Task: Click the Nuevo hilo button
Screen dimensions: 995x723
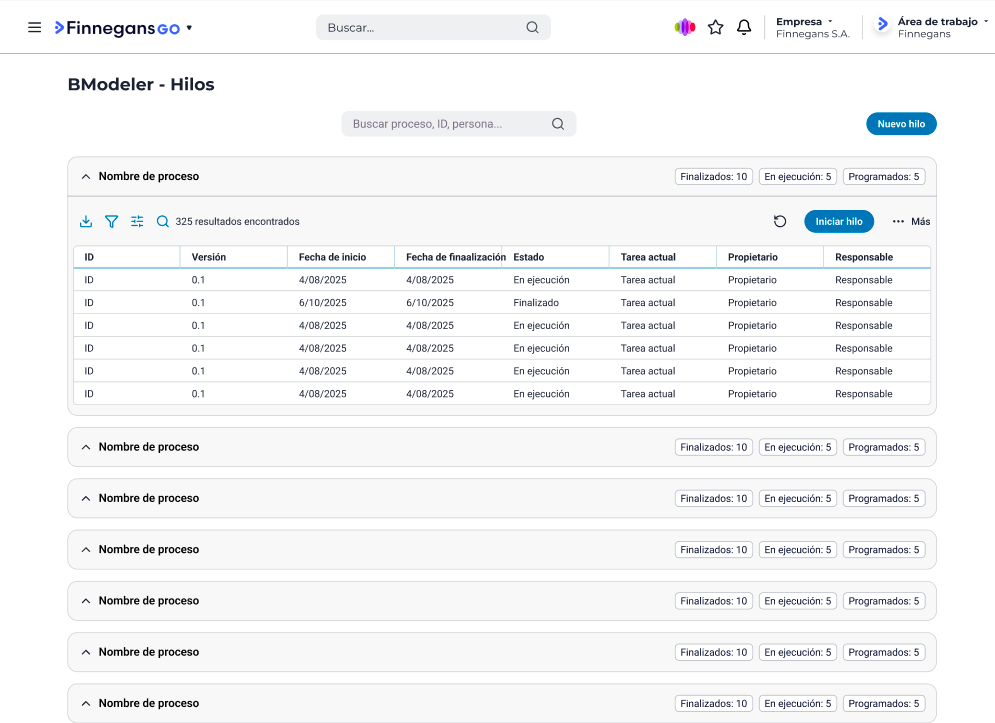Action: tap(901, 124)
